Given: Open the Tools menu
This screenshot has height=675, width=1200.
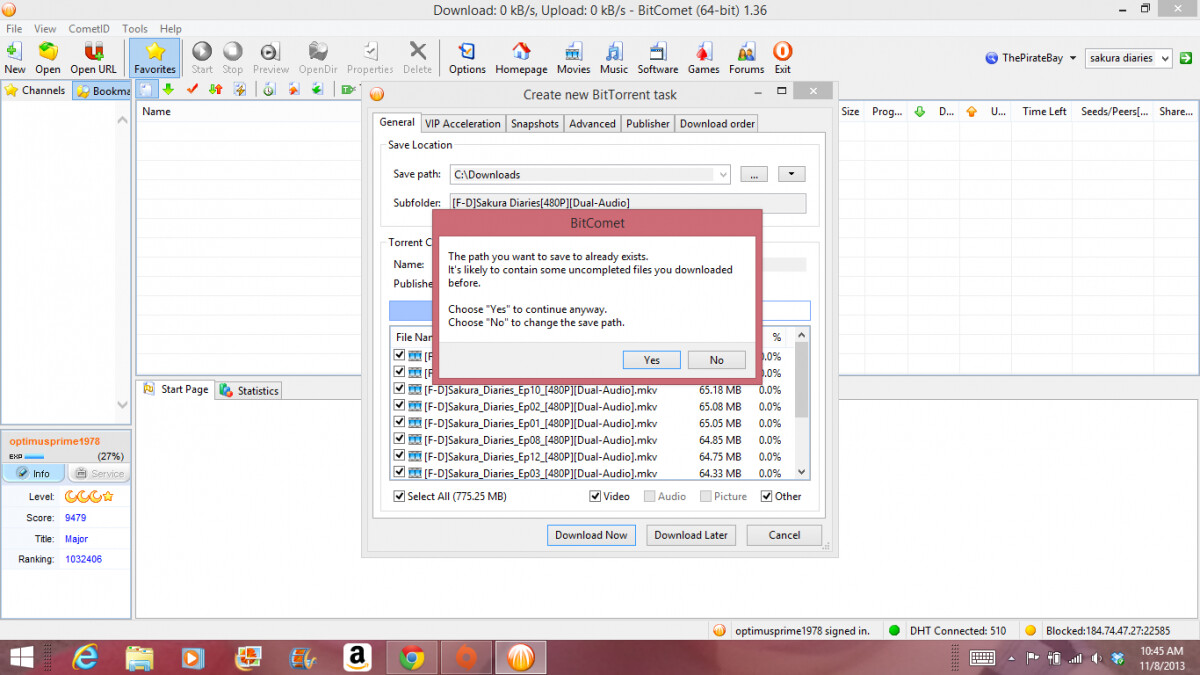Looking at the screenshot, I should point(134,28).
